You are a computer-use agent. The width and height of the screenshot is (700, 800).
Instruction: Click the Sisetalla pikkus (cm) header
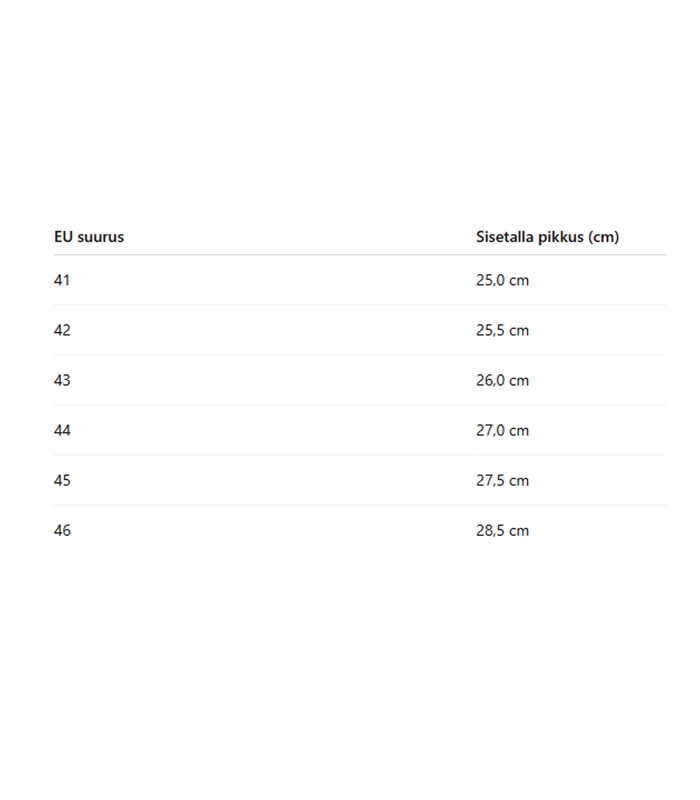[x=547, y=237]
